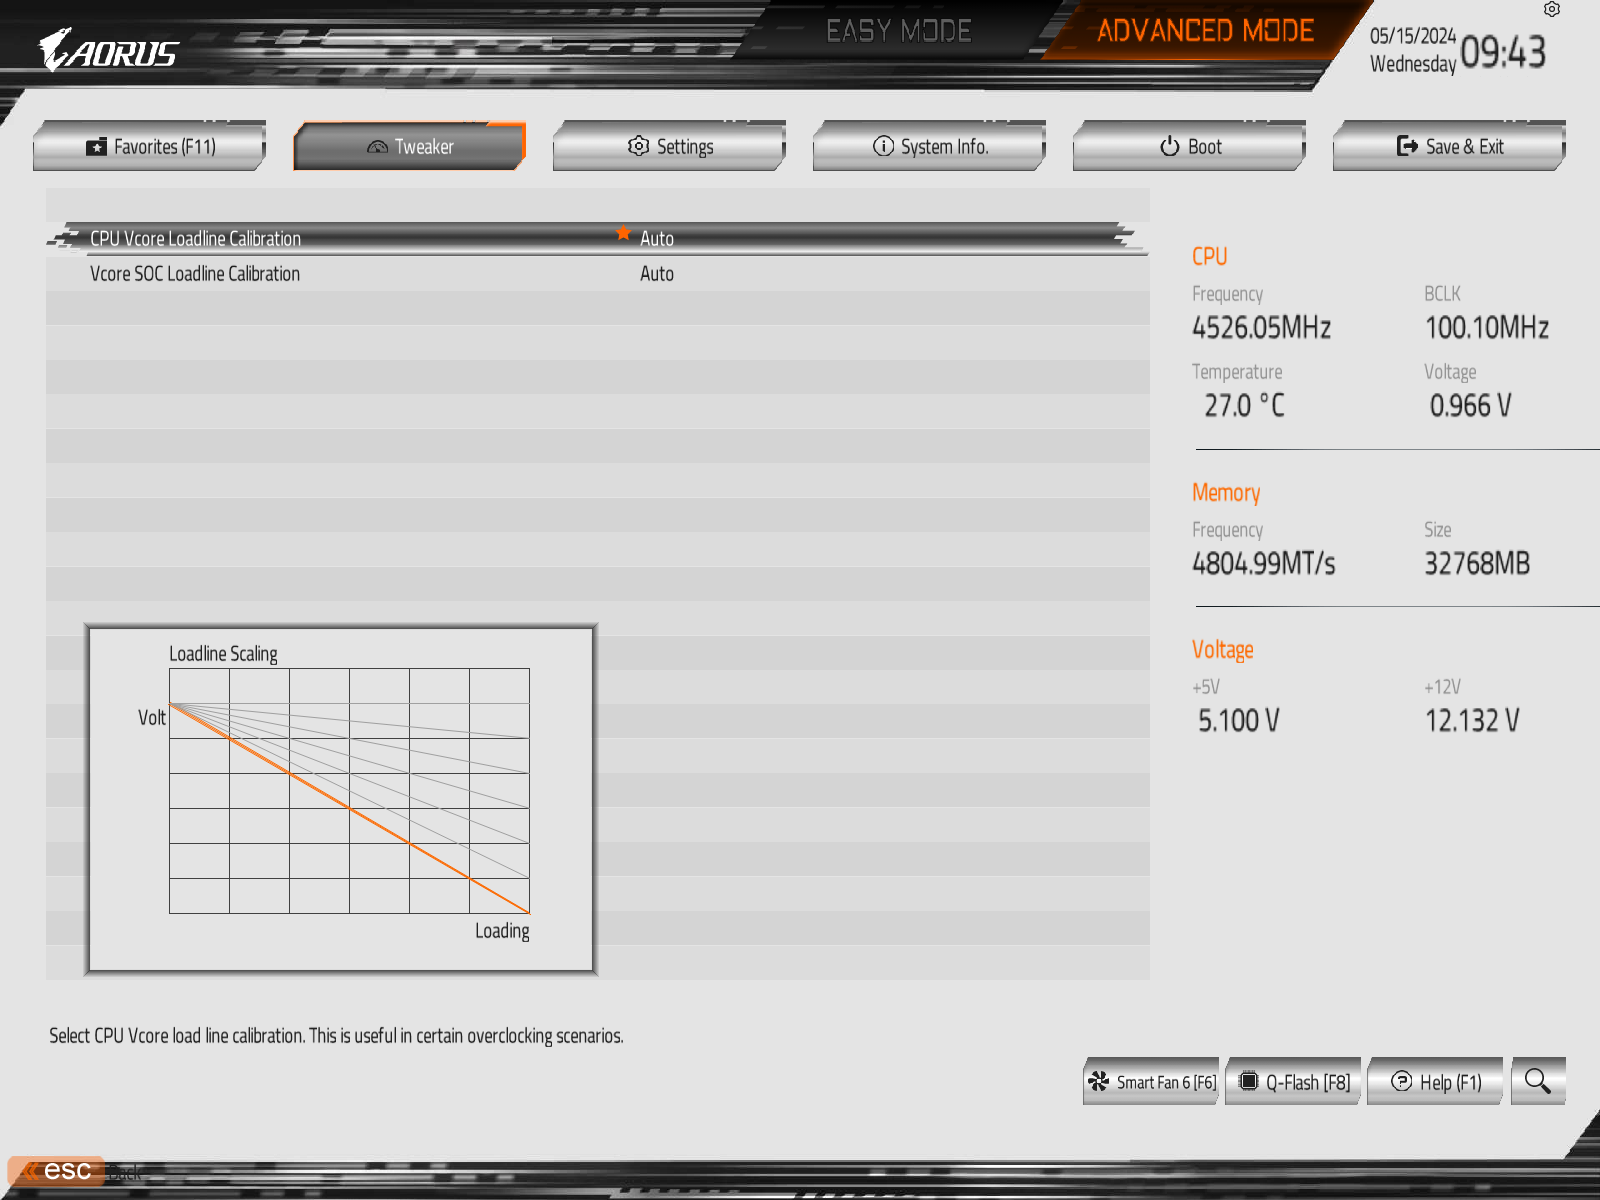The height and width of the screenshot is (1200, 1600).
Task: Select Vcore SOC Loadline Calibration row
Action: click(x=597, y=273)
